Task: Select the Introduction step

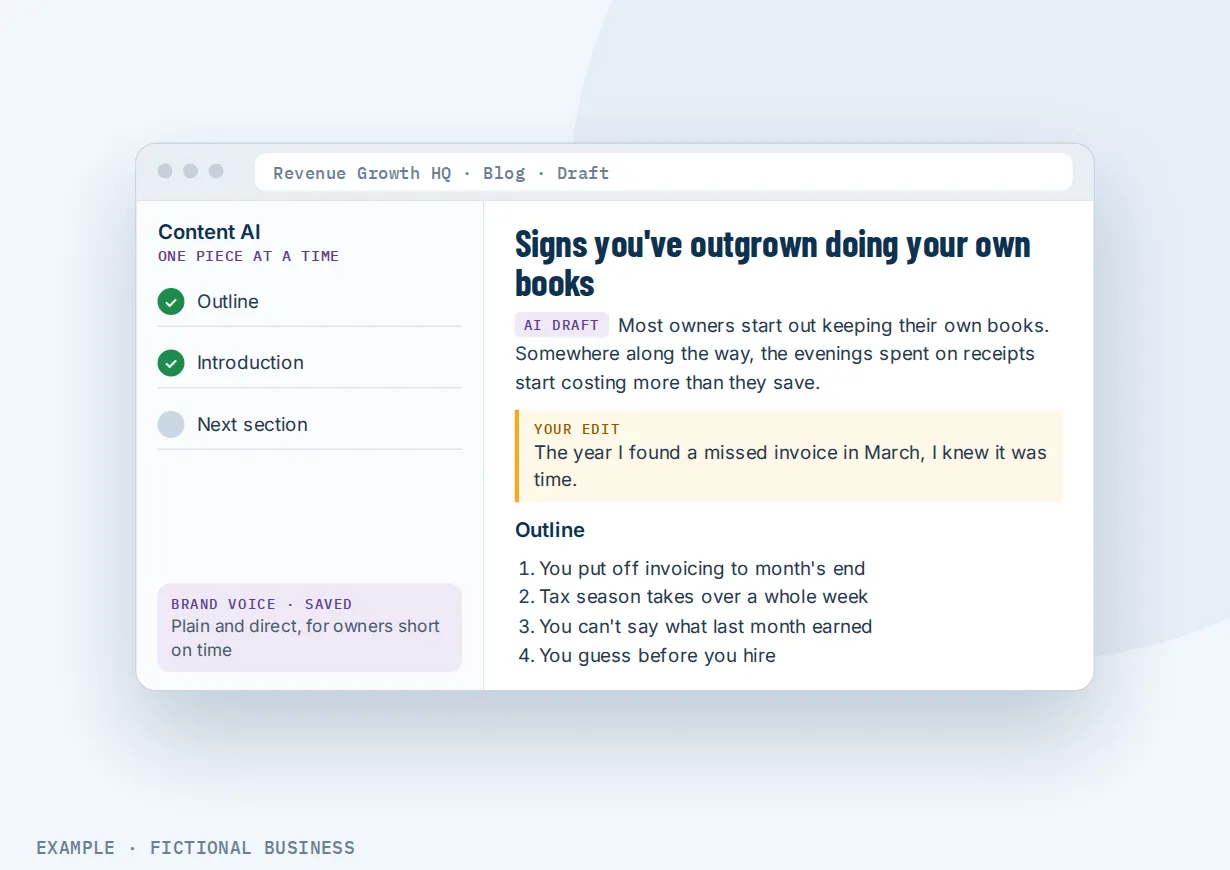Action: 309,363
